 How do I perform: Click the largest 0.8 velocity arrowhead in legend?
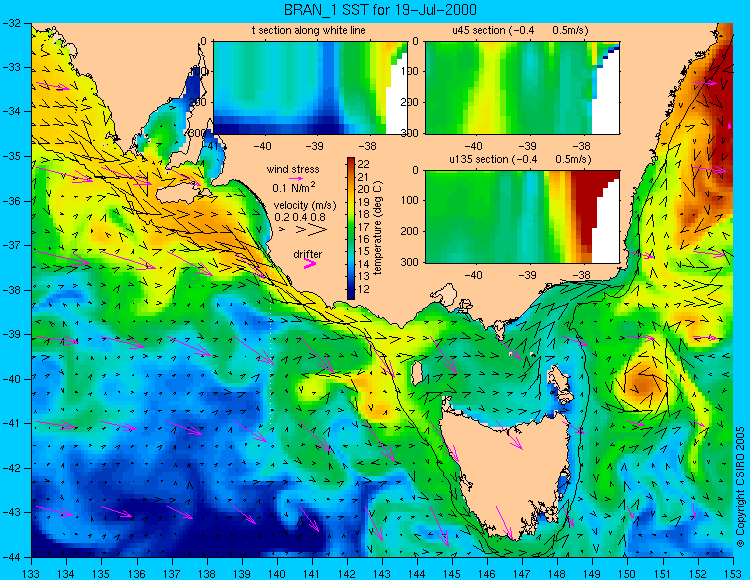(x=318, y=230)
